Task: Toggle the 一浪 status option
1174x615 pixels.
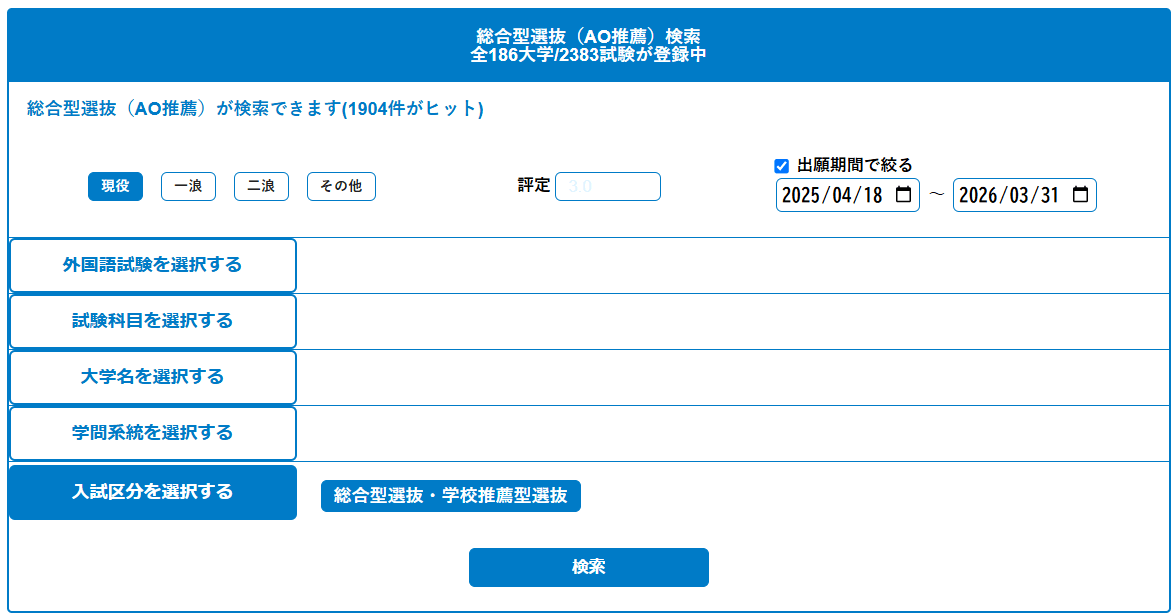Action: tap(188, 187)
